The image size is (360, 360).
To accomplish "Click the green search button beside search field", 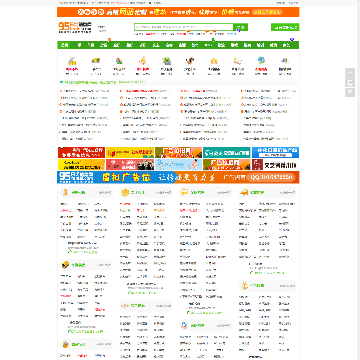I will [241, 27].
